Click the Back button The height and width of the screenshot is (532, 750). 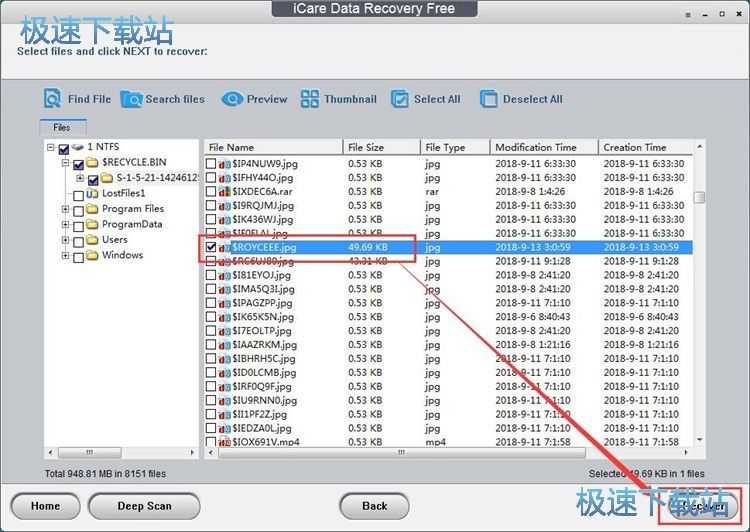tap(375, 506)
